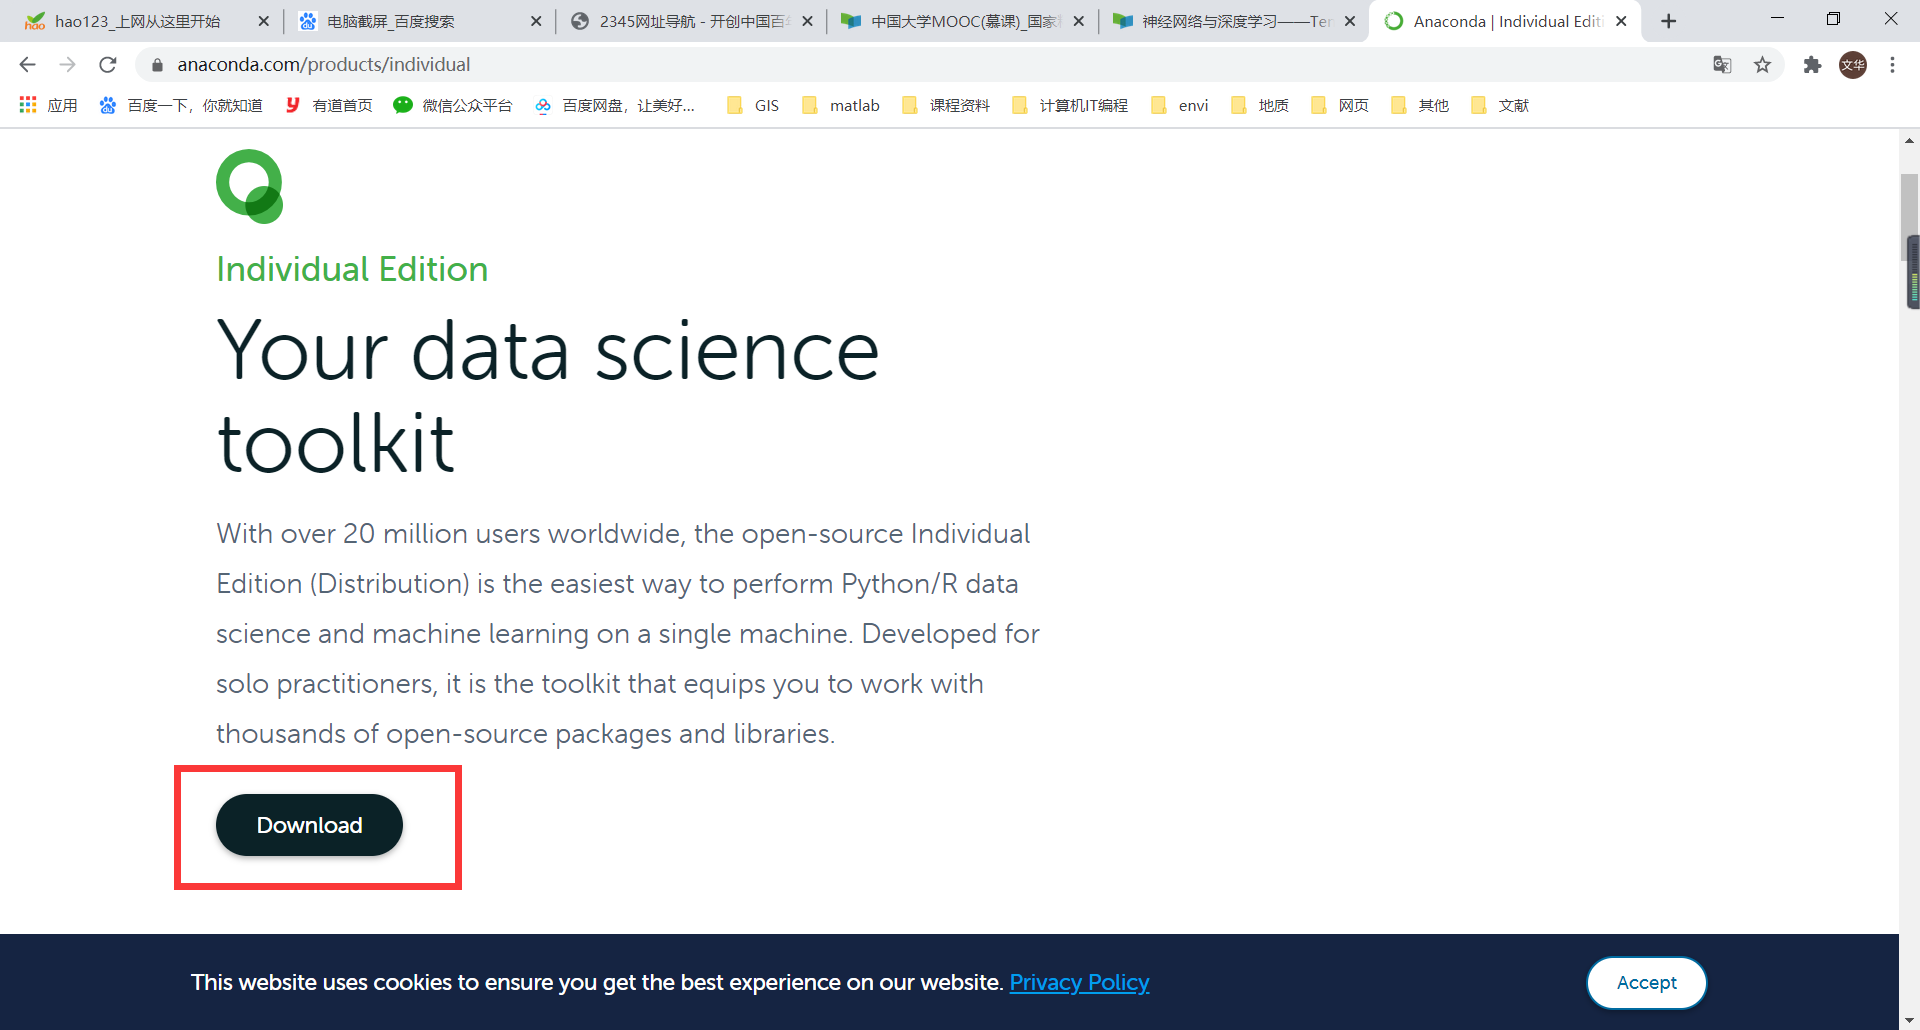Click the scrollbar down arrow

(1910, 1020)
